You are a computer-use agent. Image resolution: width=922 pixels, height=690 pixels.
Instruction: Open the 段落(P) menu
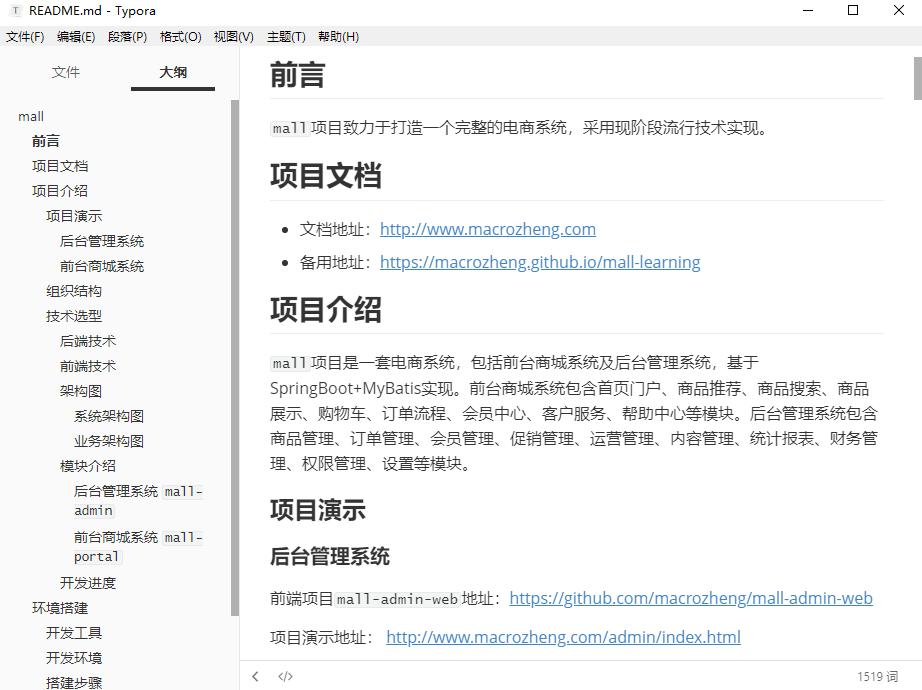pyautogui.click(x=128, y=37)
